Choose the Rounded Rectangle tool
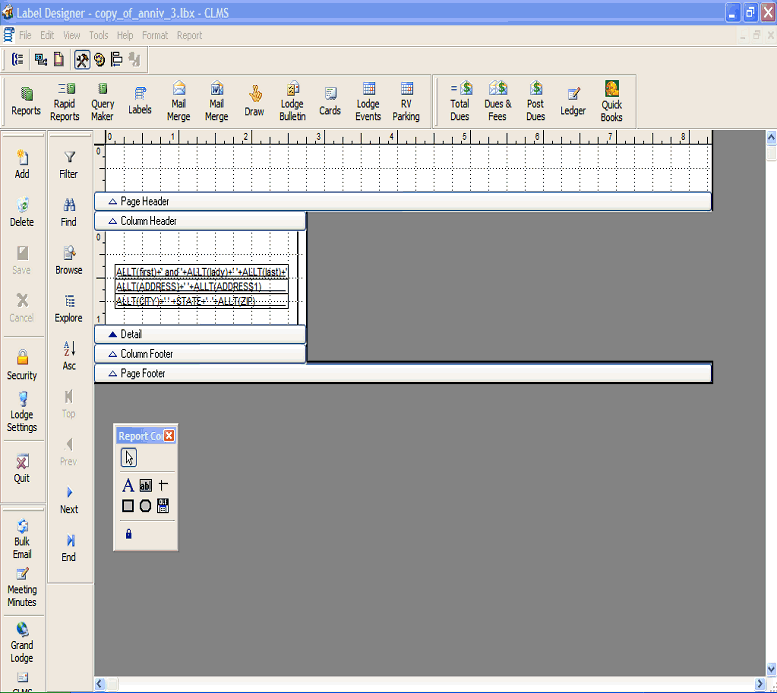The height and width of the screenshot is (693, 777). point(145,506)
